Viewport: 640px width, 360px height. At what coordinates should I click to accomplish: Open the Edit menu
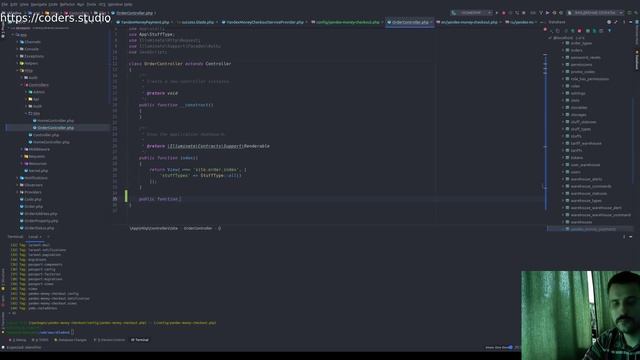click(13, 4)
